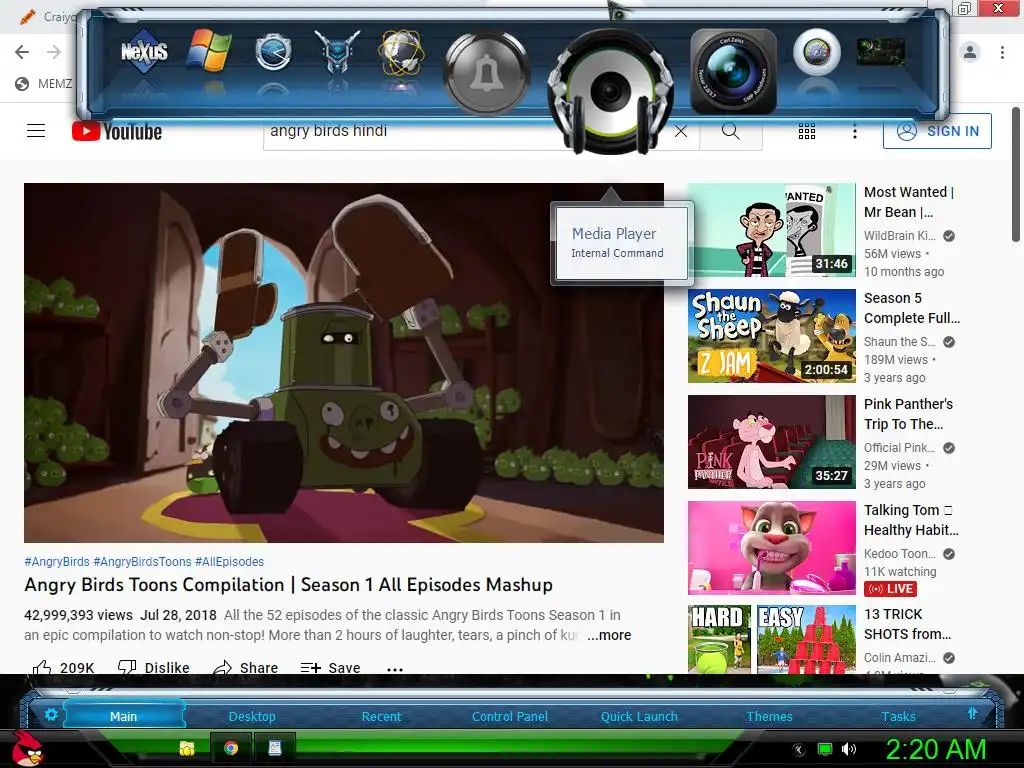The width and height of the screenshot is (1024, 768).
Task: Open Shaun the Sheep Season 5 thumbnail
Action: coord(771,336)
